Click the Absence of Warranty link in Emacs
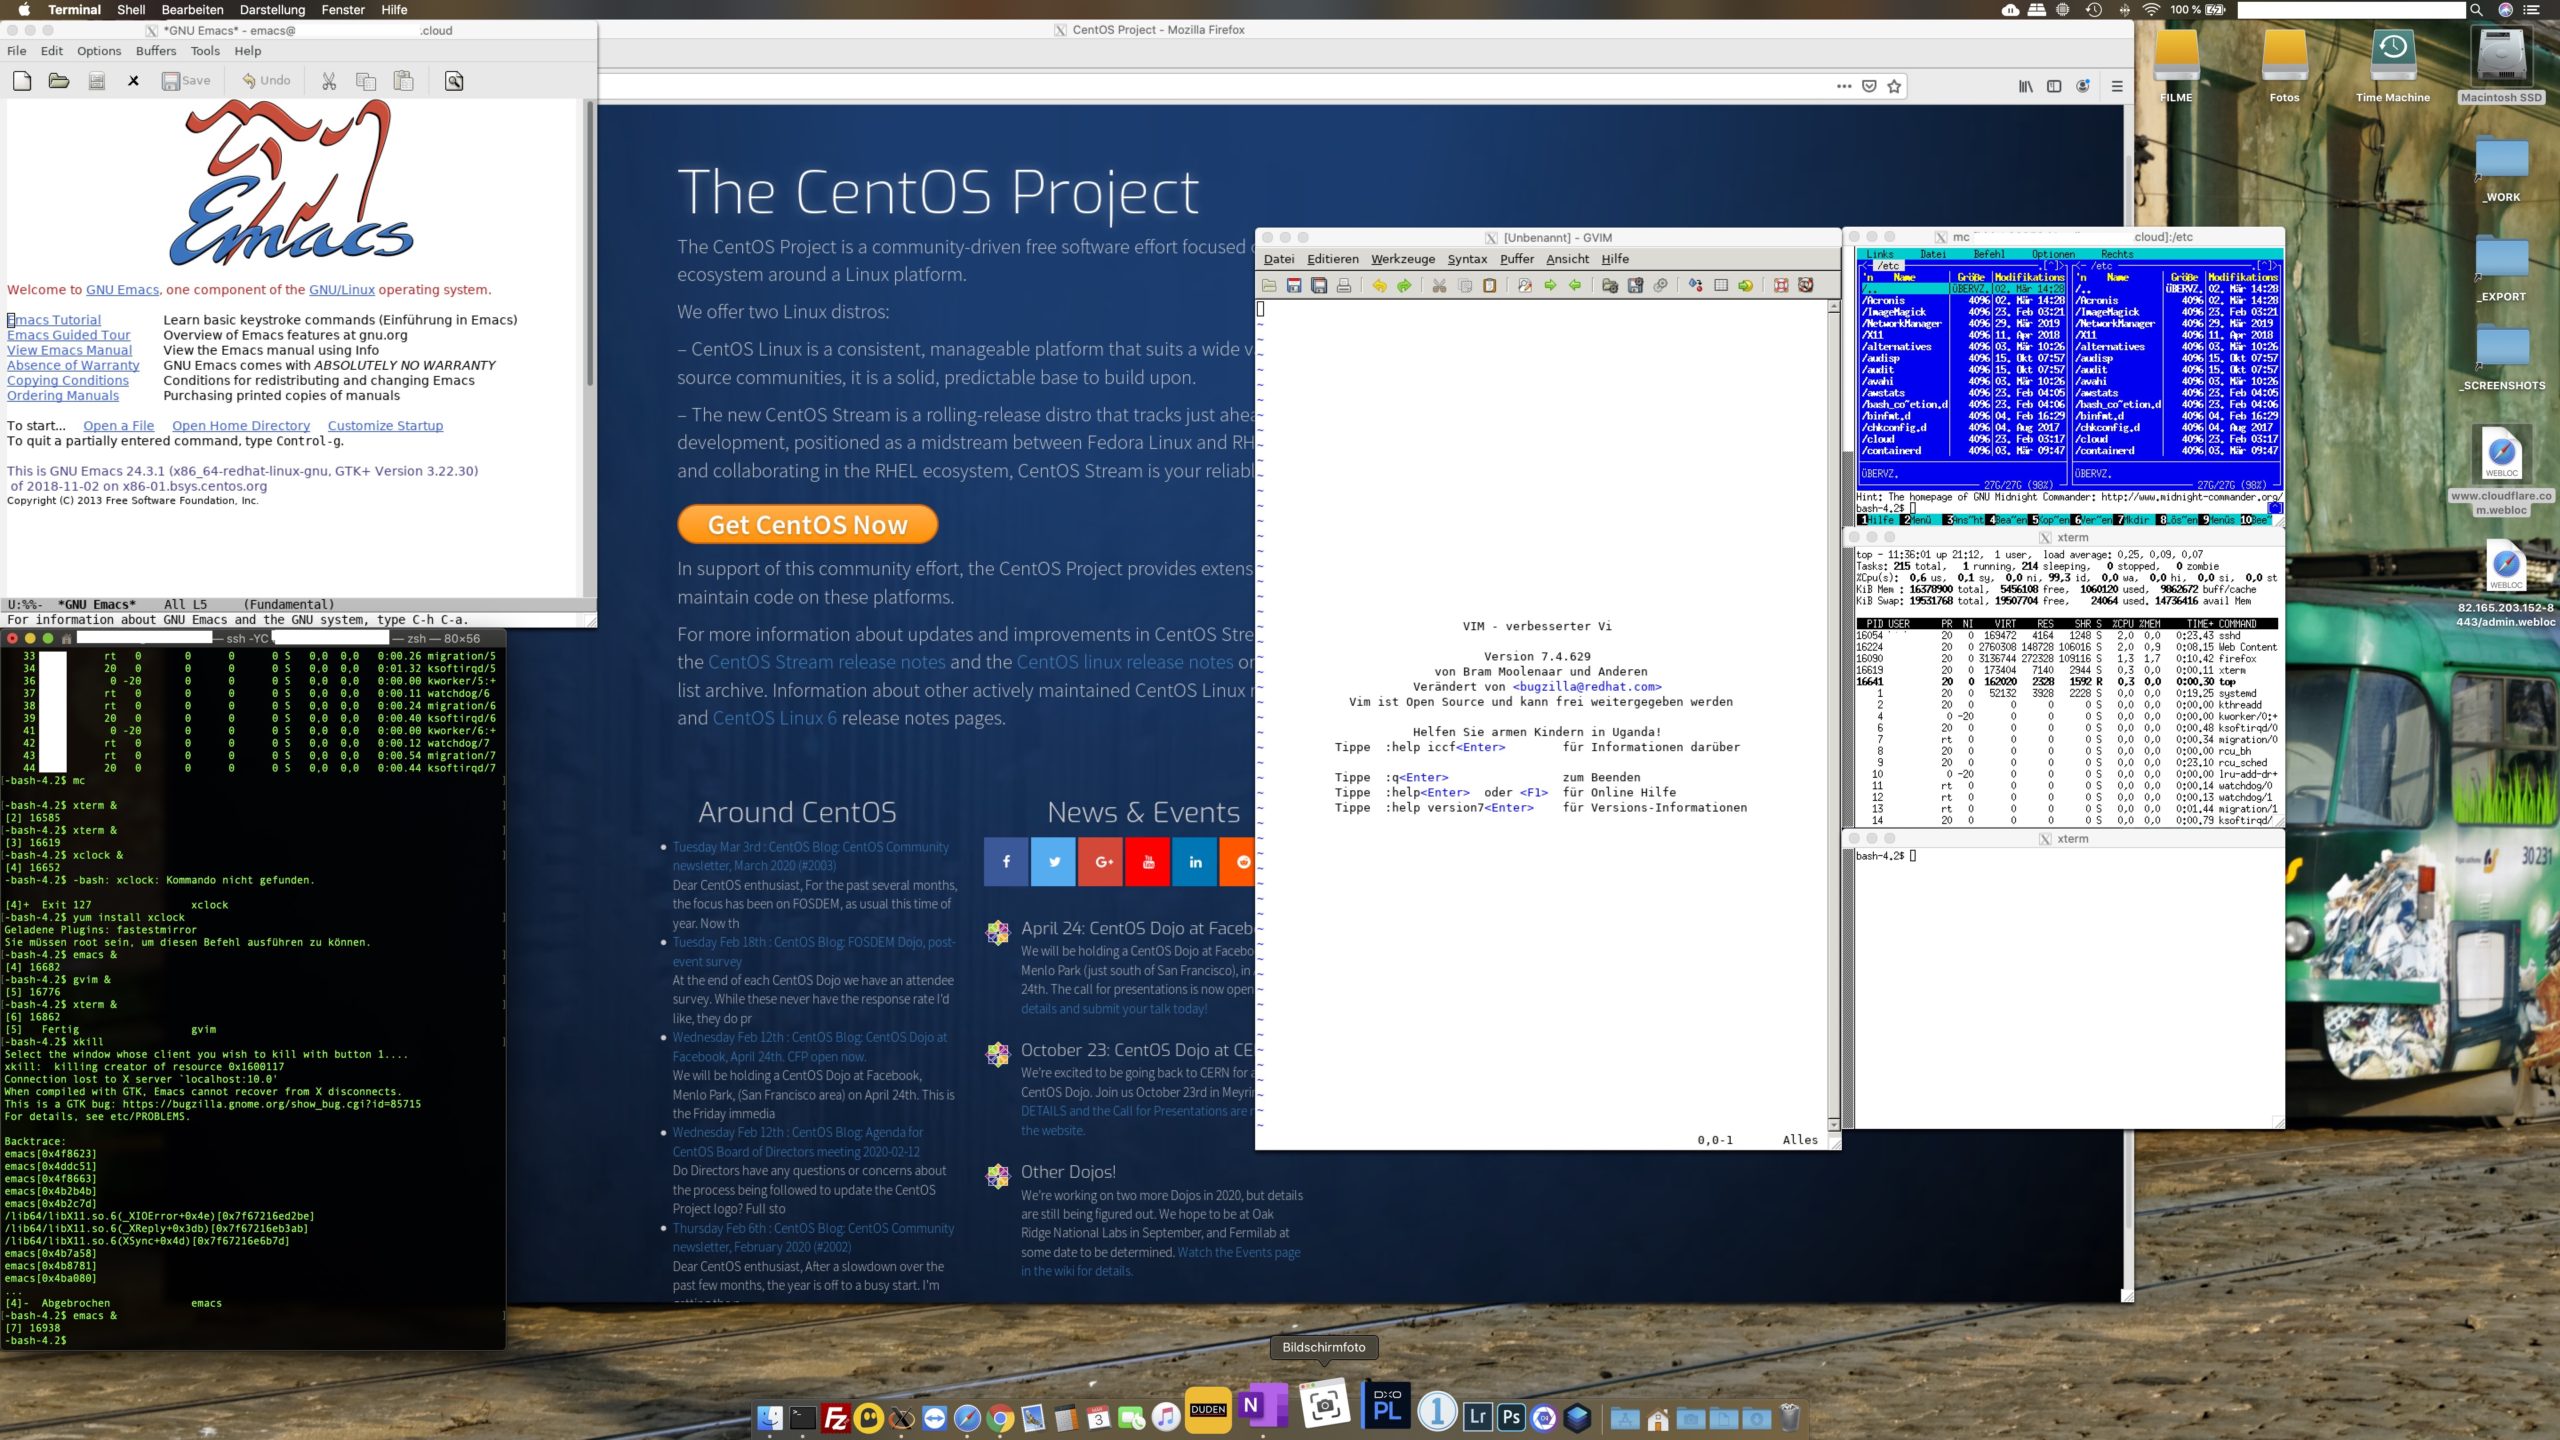2560x1440 pixels. pos(73,365)
